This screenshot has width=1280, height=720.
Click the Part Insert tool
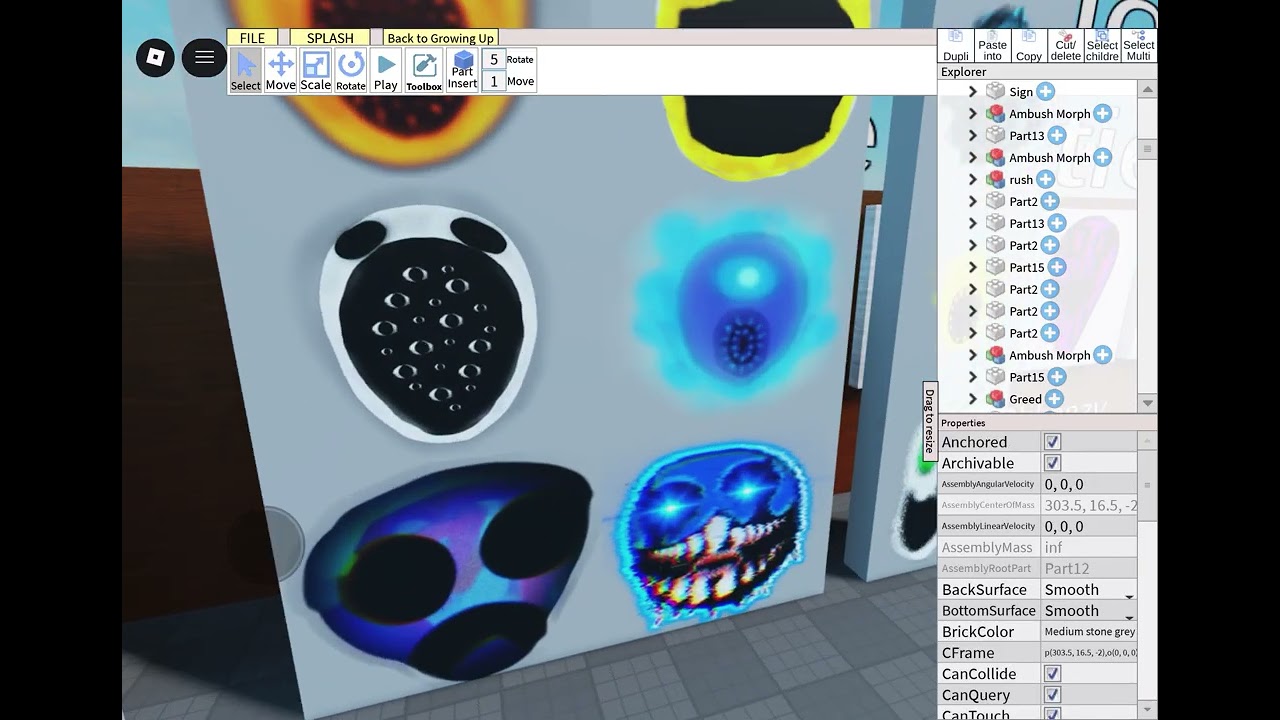(462, 71)
